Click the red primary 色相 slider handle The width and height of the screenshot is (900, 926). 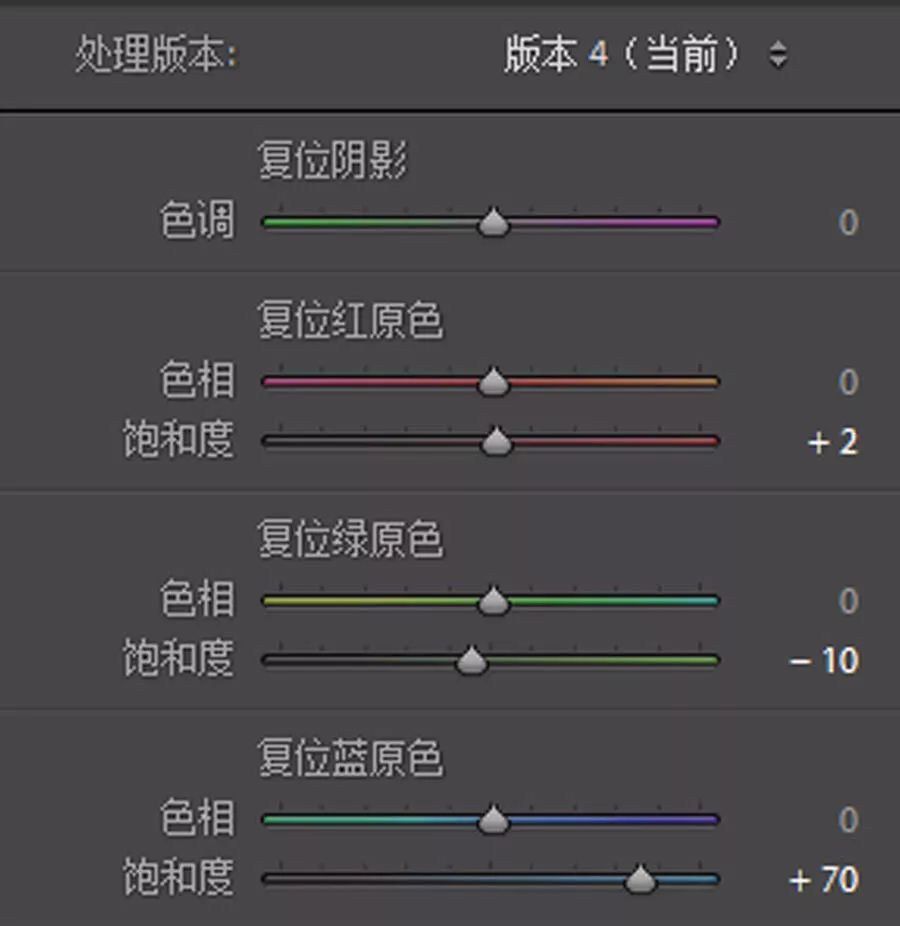[x=492, y=382]
